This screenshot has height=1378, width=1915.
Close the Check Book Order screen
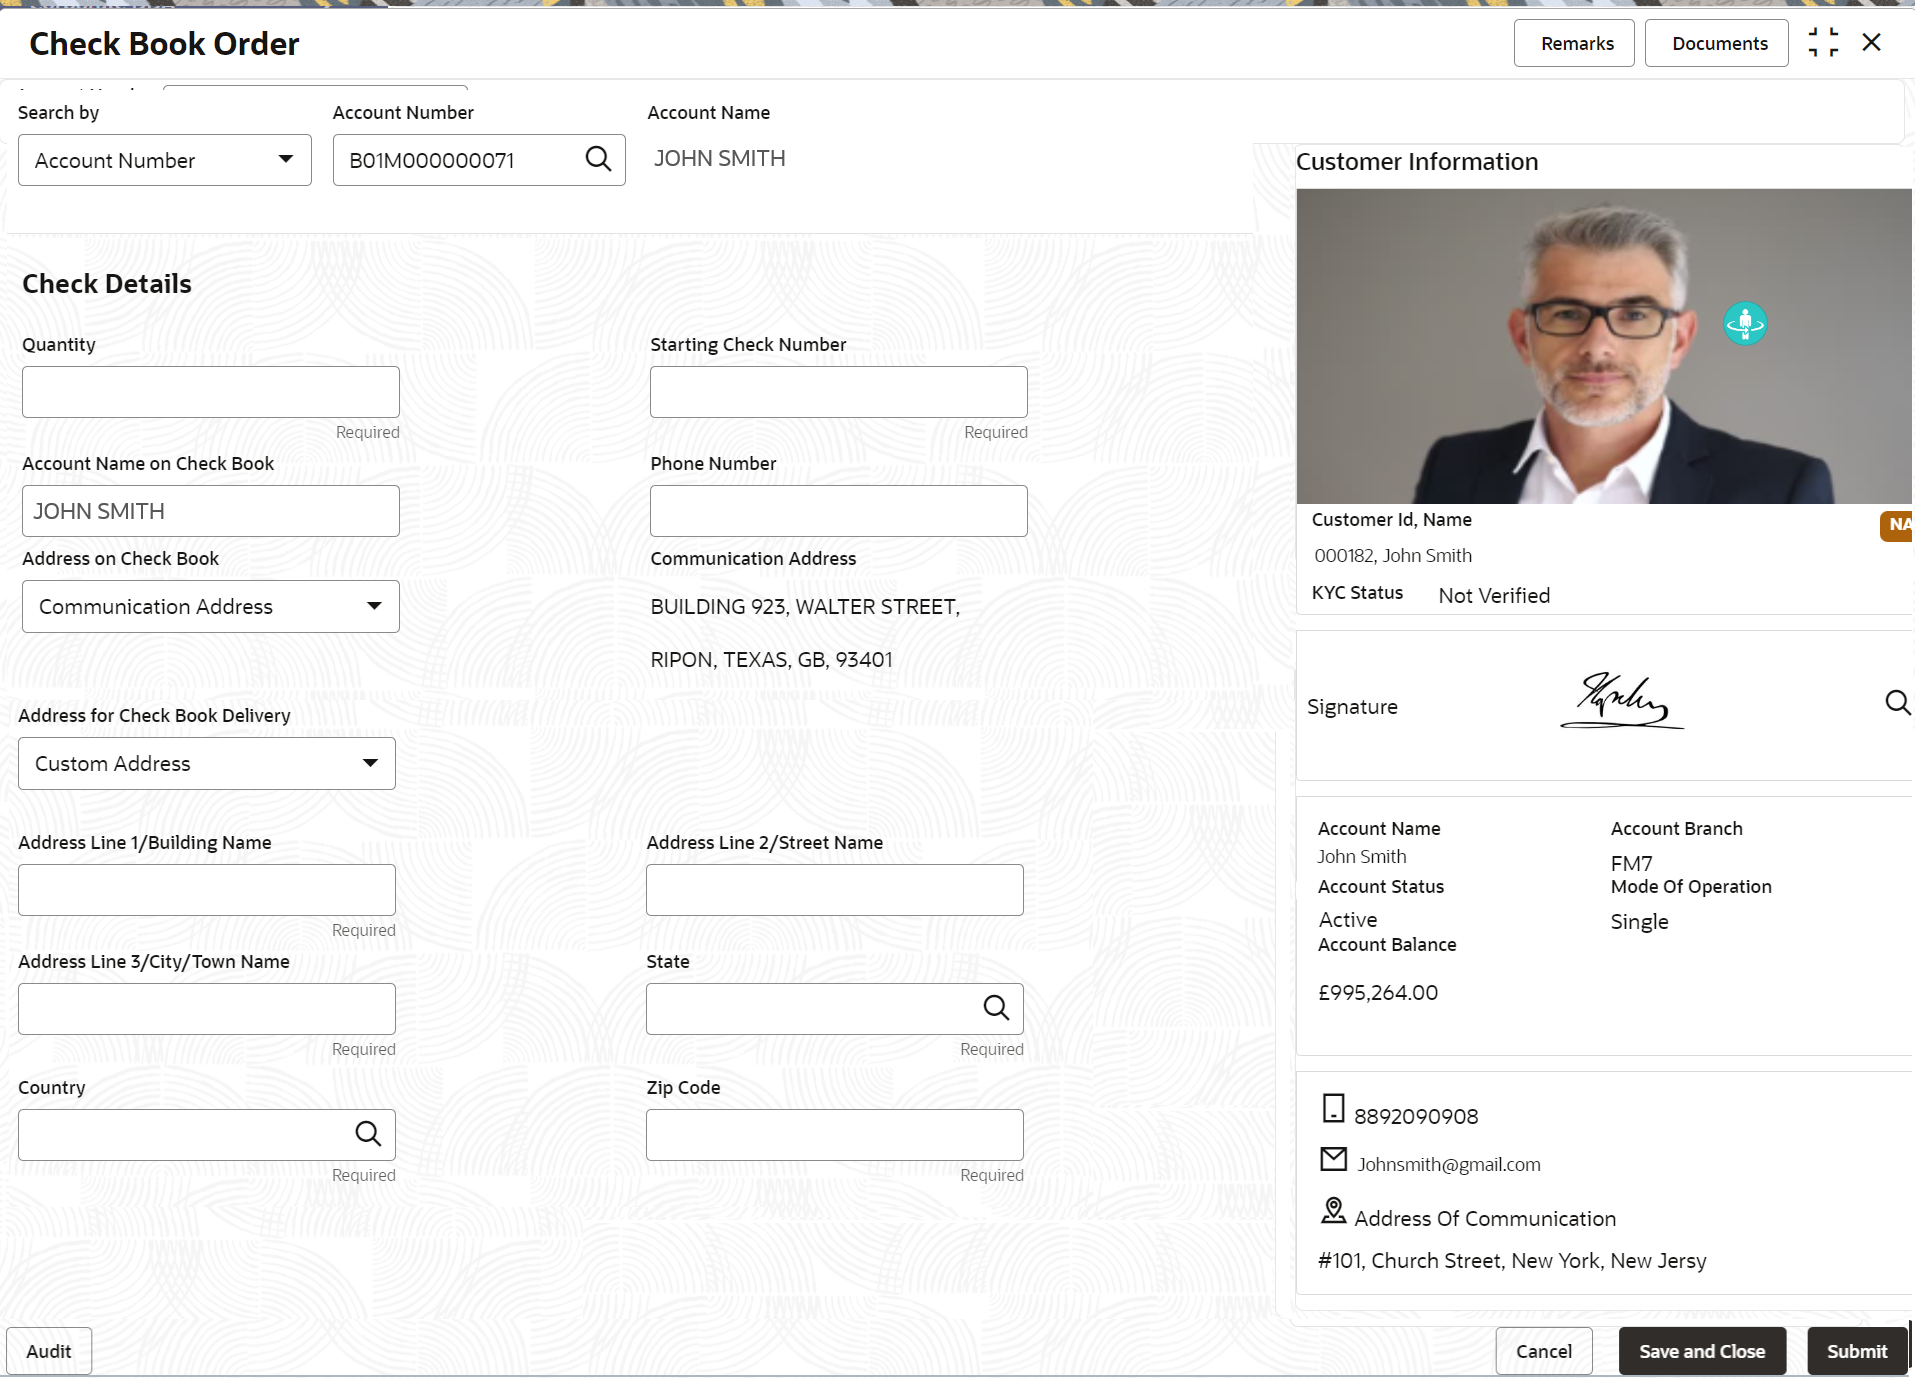[1872, 42]
